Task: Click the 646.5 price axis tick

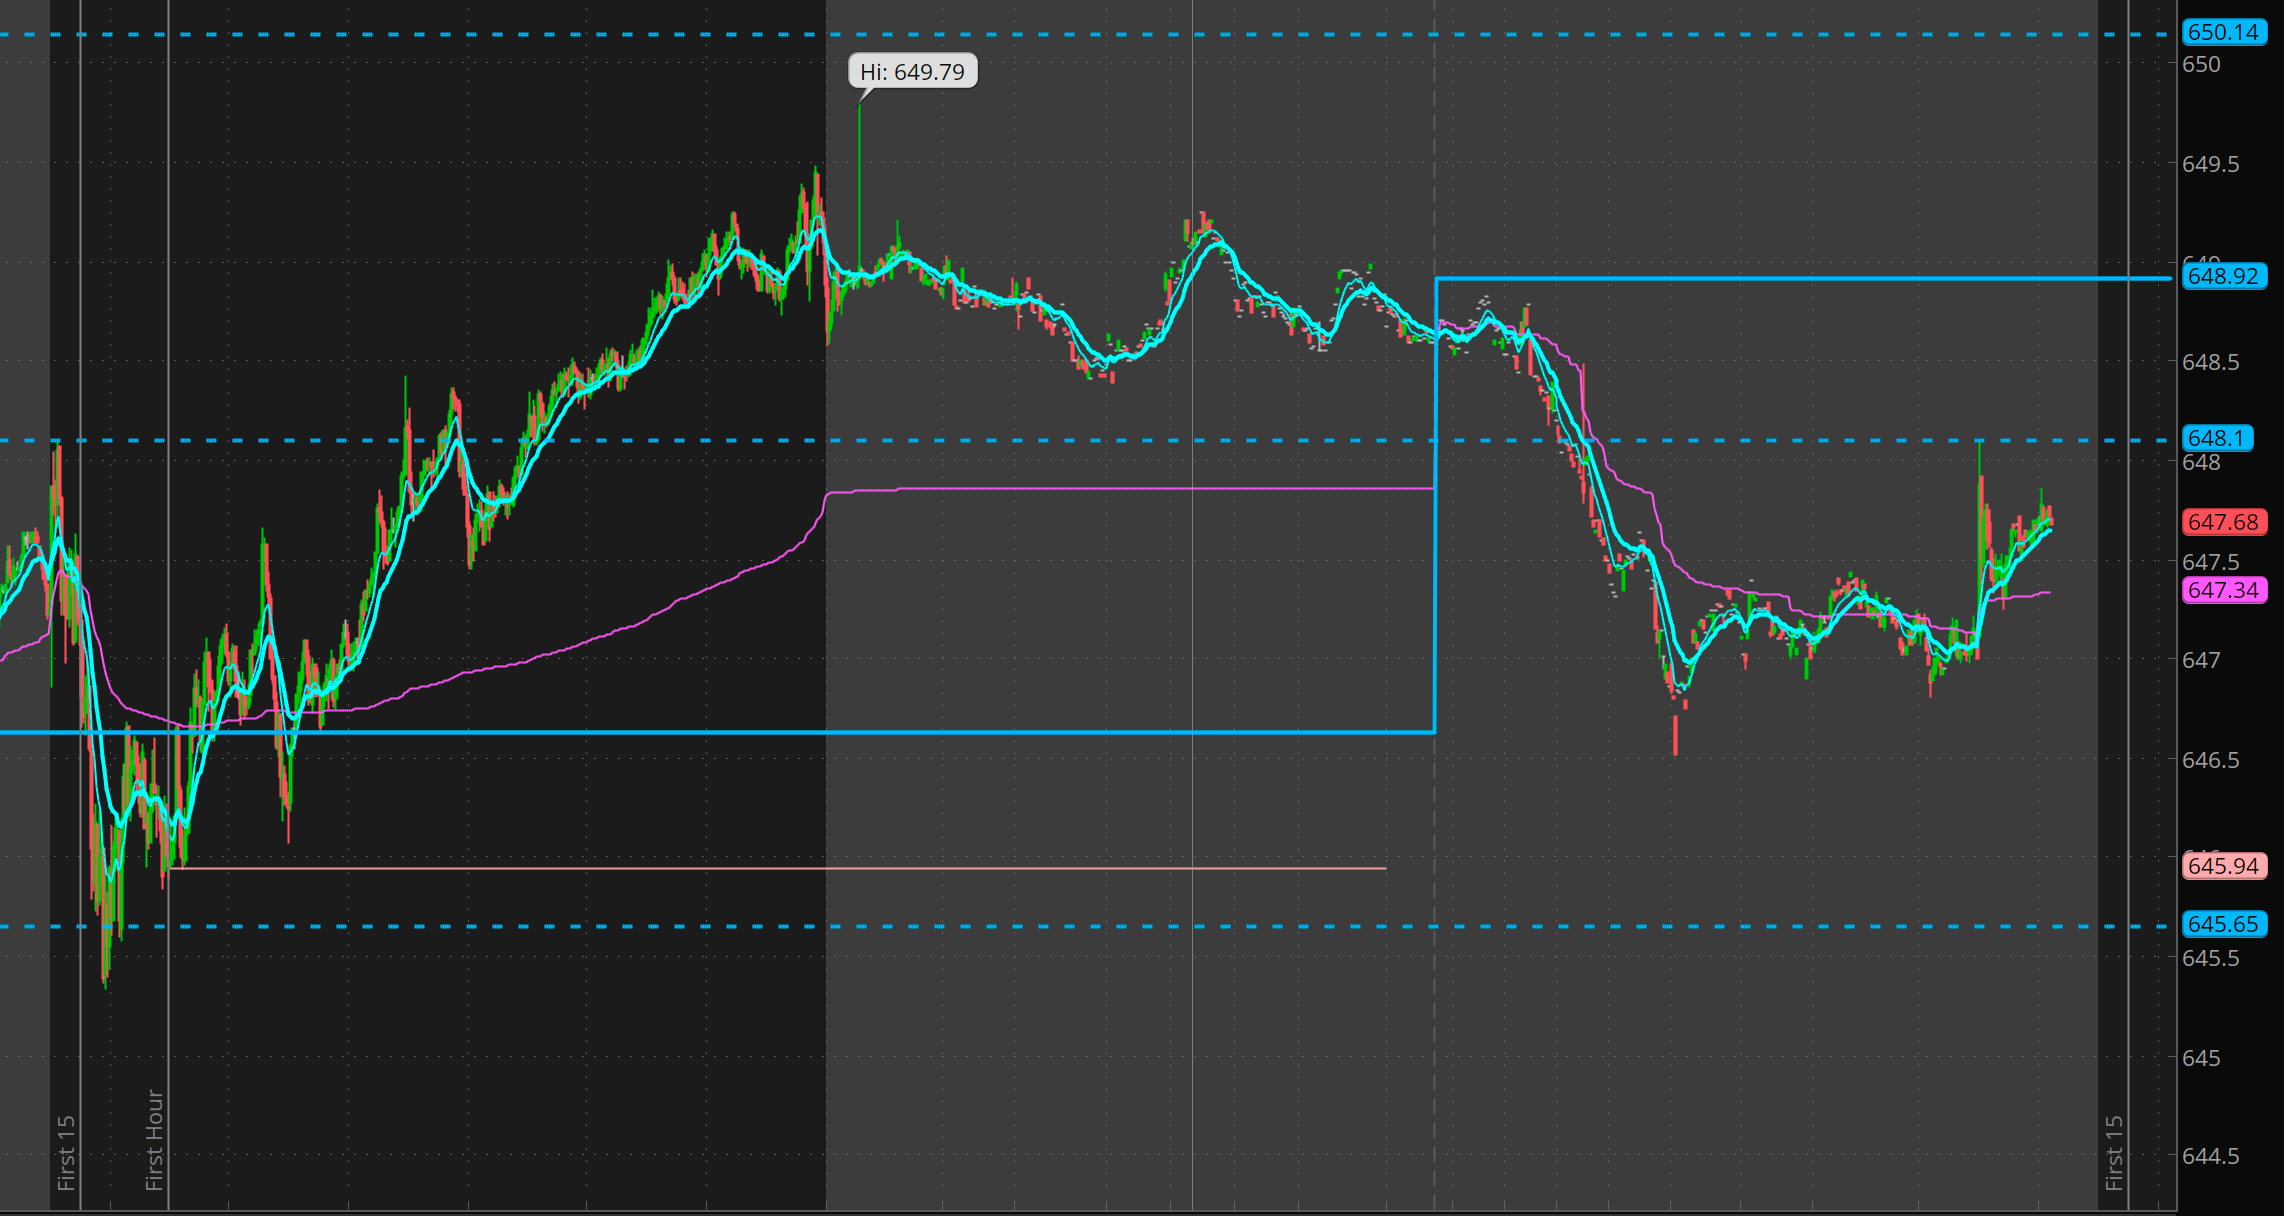Action: (2210, 760)
